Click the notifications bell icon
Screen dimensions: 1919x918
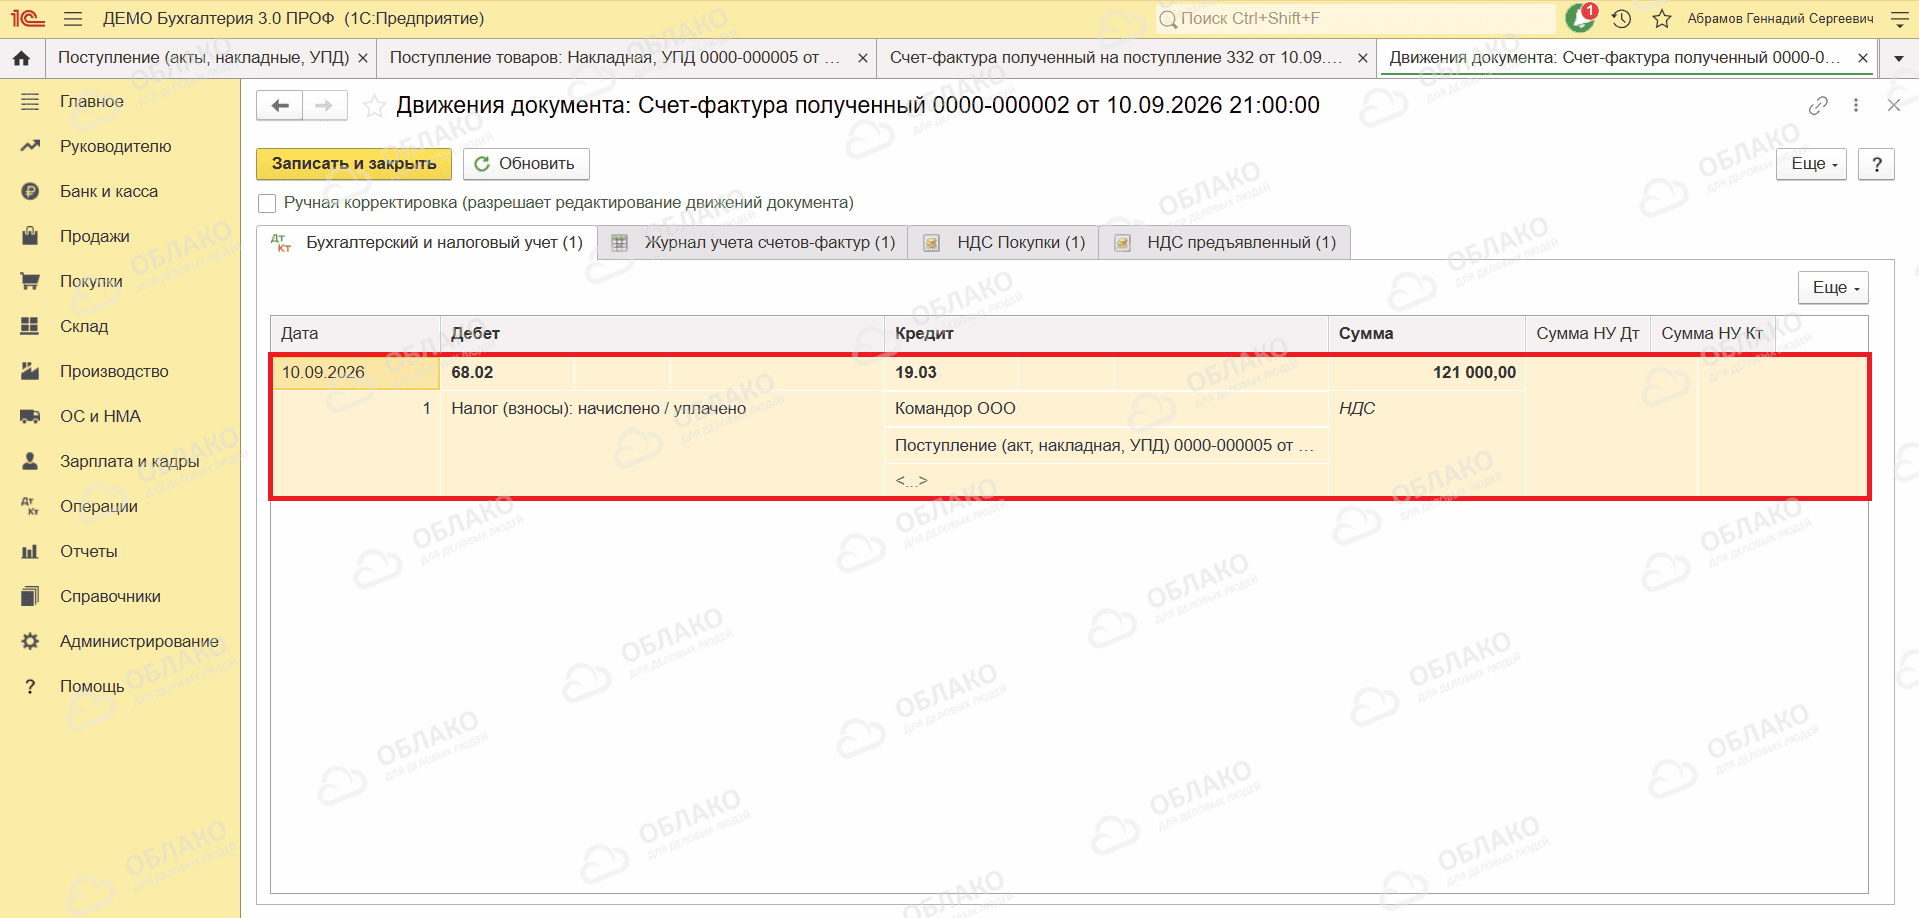[x=1581, y=17]
